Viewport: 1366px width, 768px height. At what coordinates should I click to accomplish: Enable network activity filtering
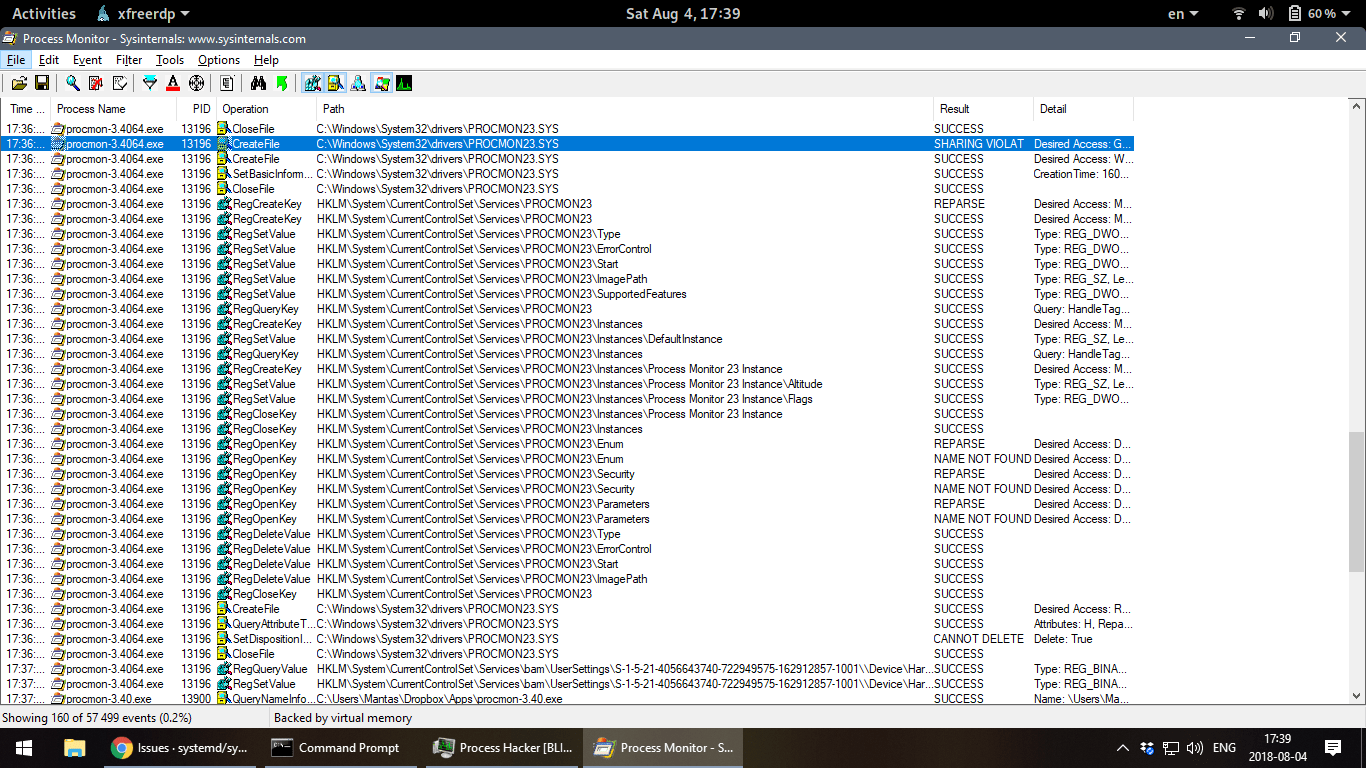click(358, 83)
